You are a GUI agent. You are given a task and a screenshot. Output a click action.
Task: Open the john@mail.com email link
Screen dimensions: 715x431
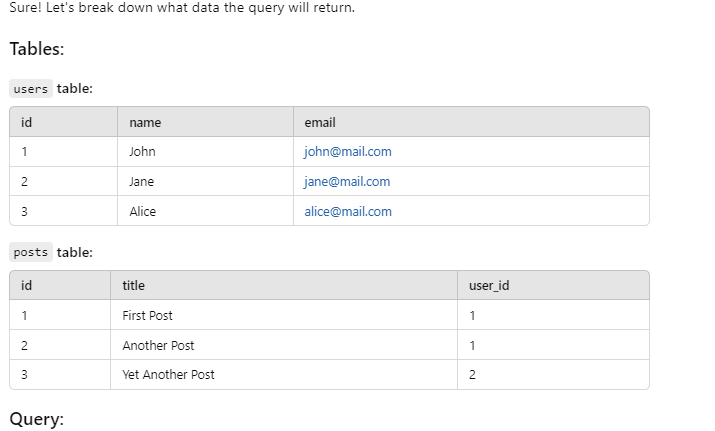[x=347, y=152]
